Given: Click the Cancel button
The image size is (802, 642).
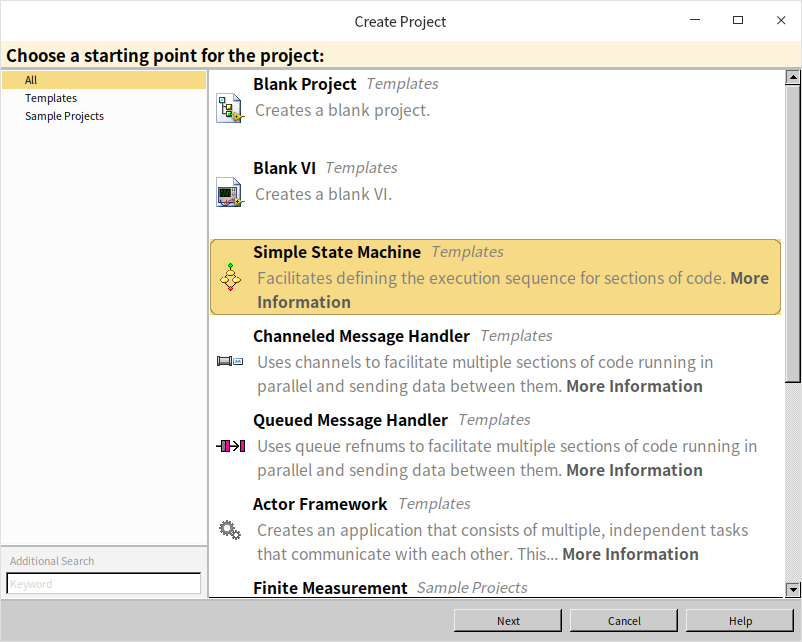Looking at the screenshot, I should [x=624, y=621].
